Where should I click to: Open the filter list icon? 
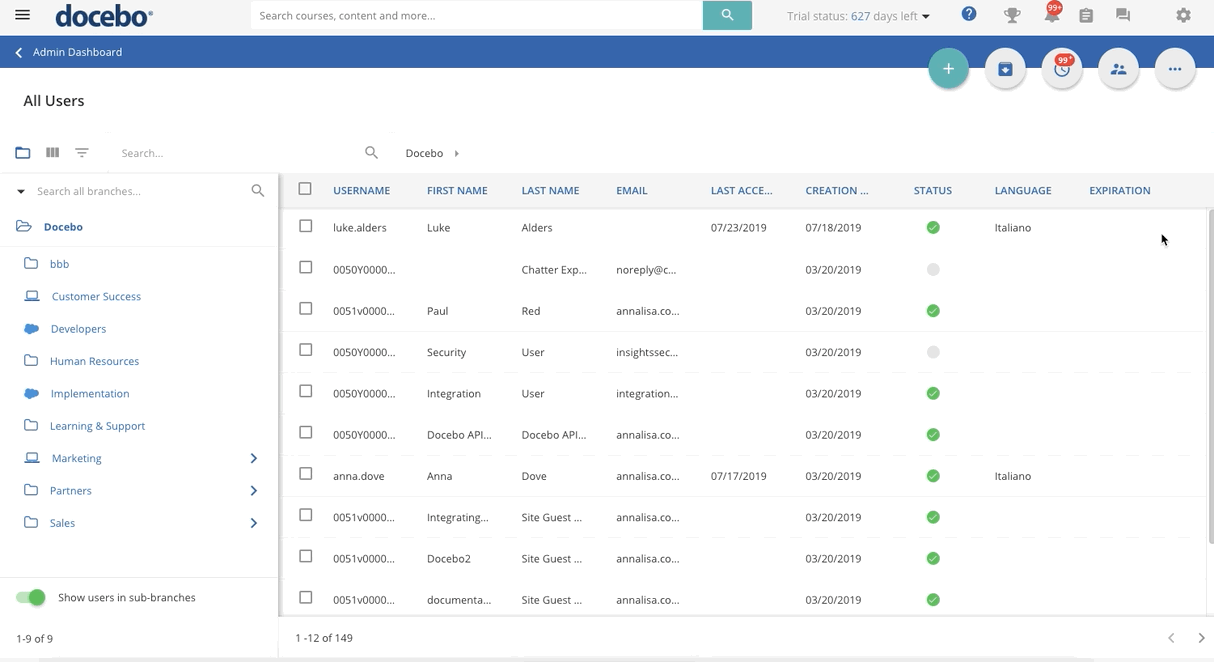pos(82,153)
